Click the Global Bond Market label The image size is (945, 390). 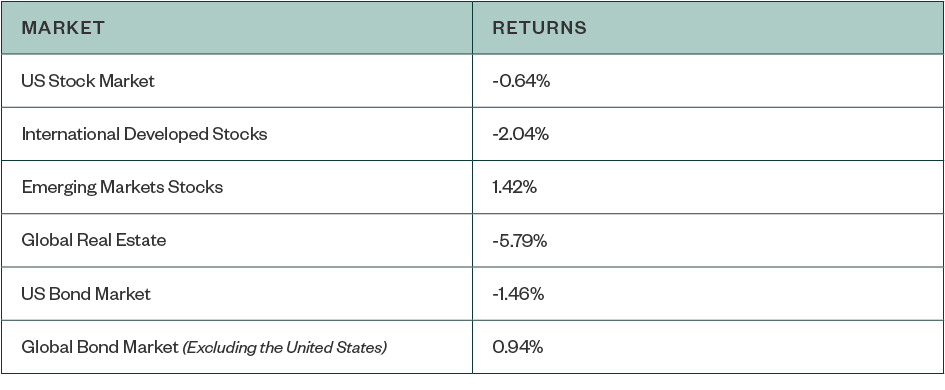click(x=100, y=347)
